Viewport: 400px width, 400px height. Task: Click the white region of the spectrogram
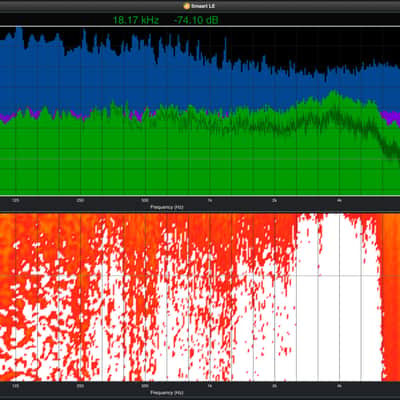[x=330, y=300]
